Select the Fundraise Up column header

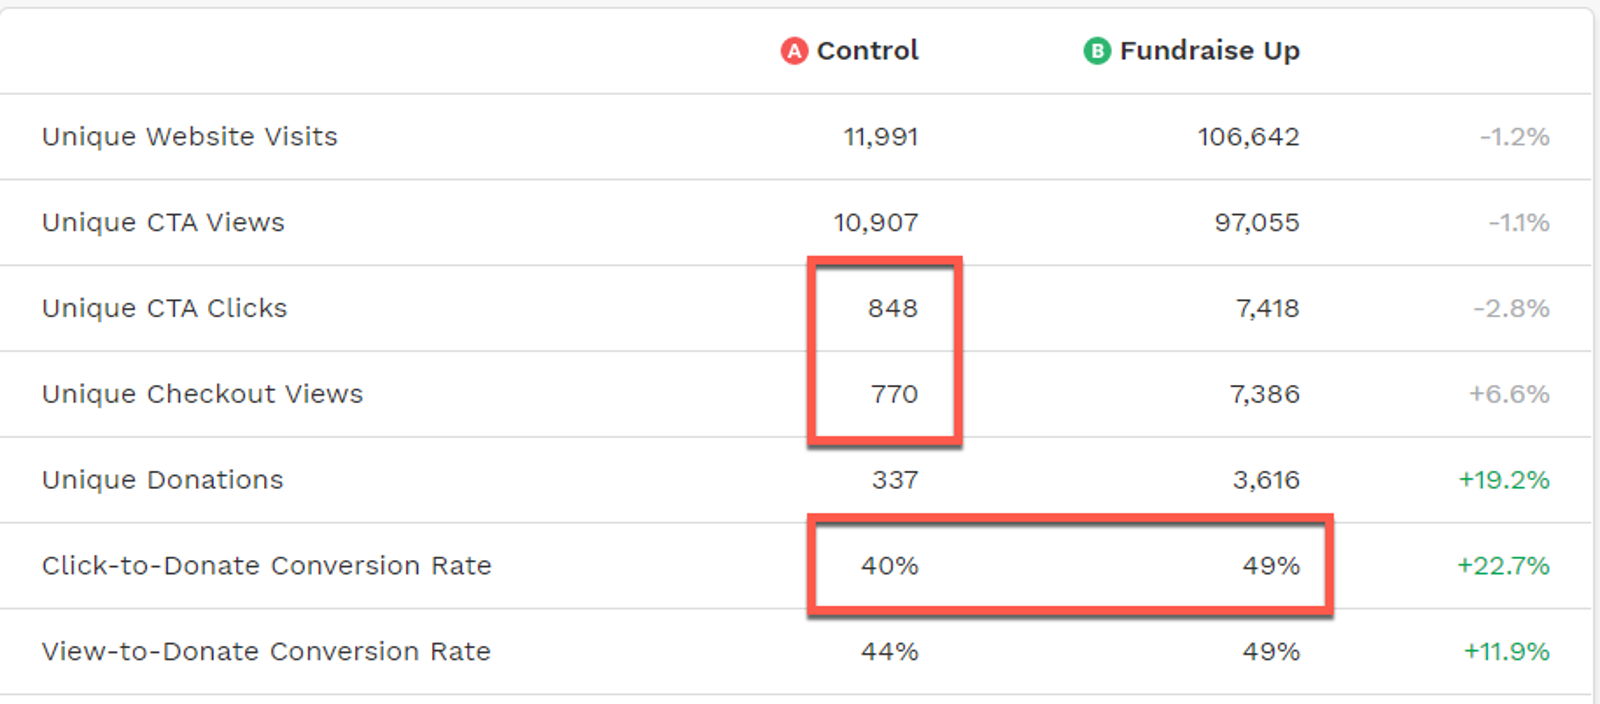pos(1209,51)
